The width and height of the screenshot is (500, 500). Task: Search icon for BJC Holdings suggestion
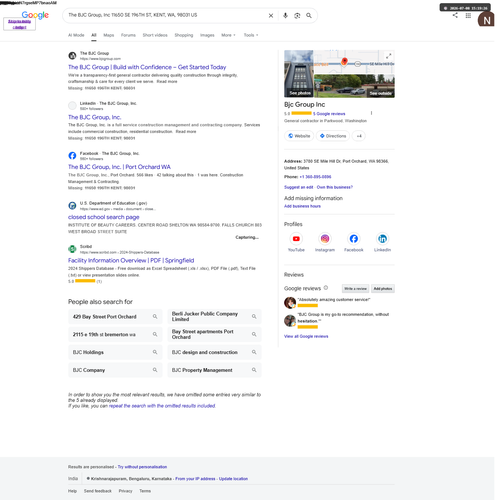click(155, 352)
